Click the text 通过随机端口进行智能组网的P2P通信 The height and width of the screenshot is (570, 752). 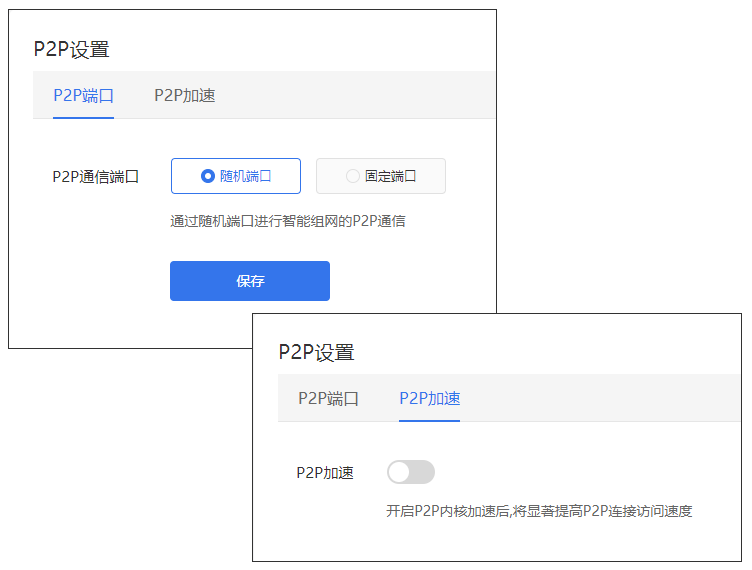tap(288, 221)
